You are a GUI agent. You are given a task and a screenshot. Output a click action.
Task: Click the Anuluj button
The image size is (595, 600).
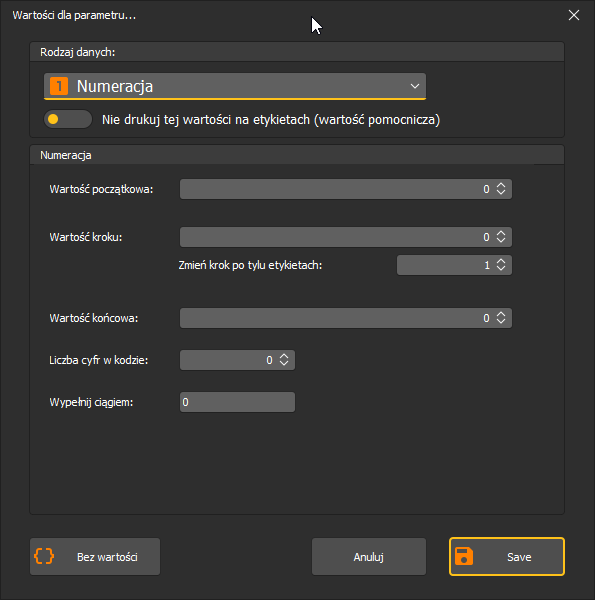pos(369,556)
